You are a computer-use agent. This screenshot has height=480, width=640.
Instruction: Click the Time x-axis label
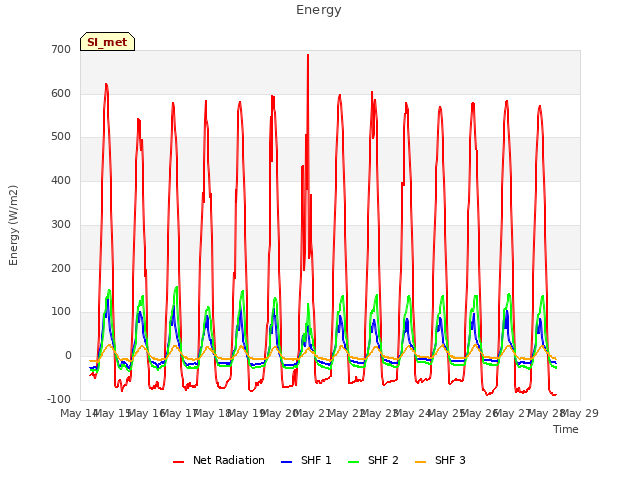[x=566, y=429]
